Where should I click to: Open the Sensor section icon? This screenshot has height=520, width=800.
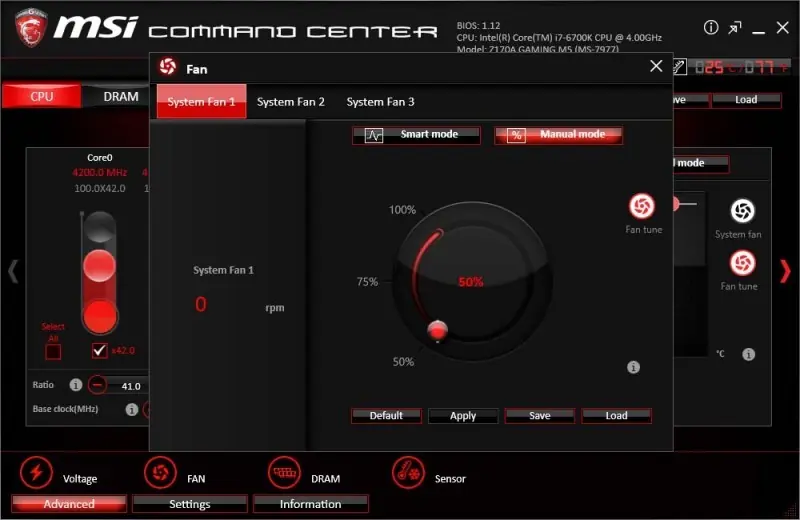(x=408, y=473)
